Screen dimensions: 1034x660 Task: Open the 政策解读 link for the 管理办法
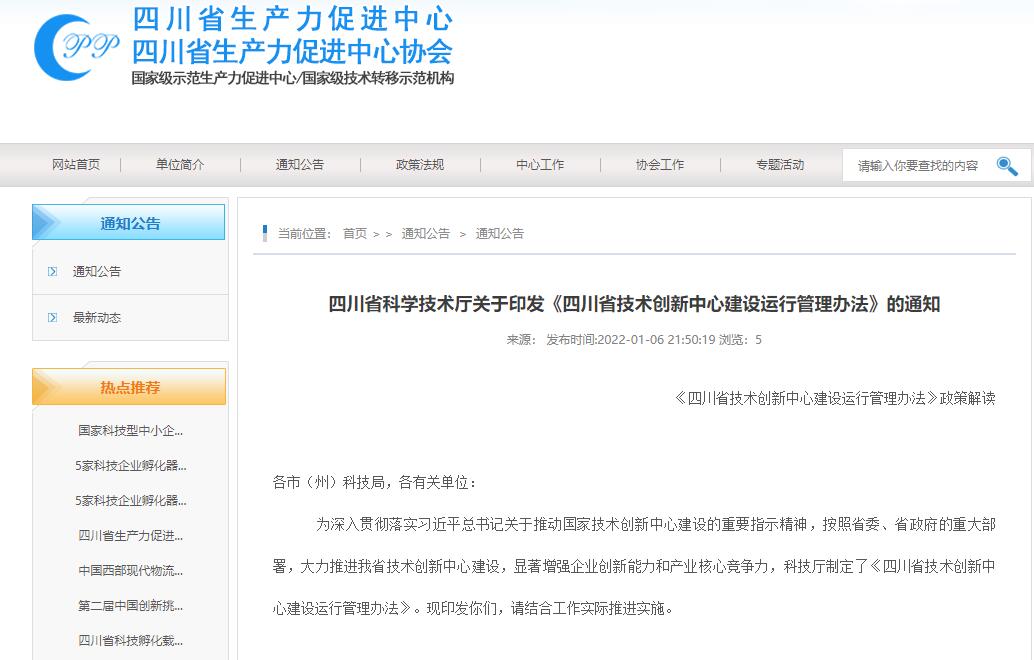coord(835,398)
